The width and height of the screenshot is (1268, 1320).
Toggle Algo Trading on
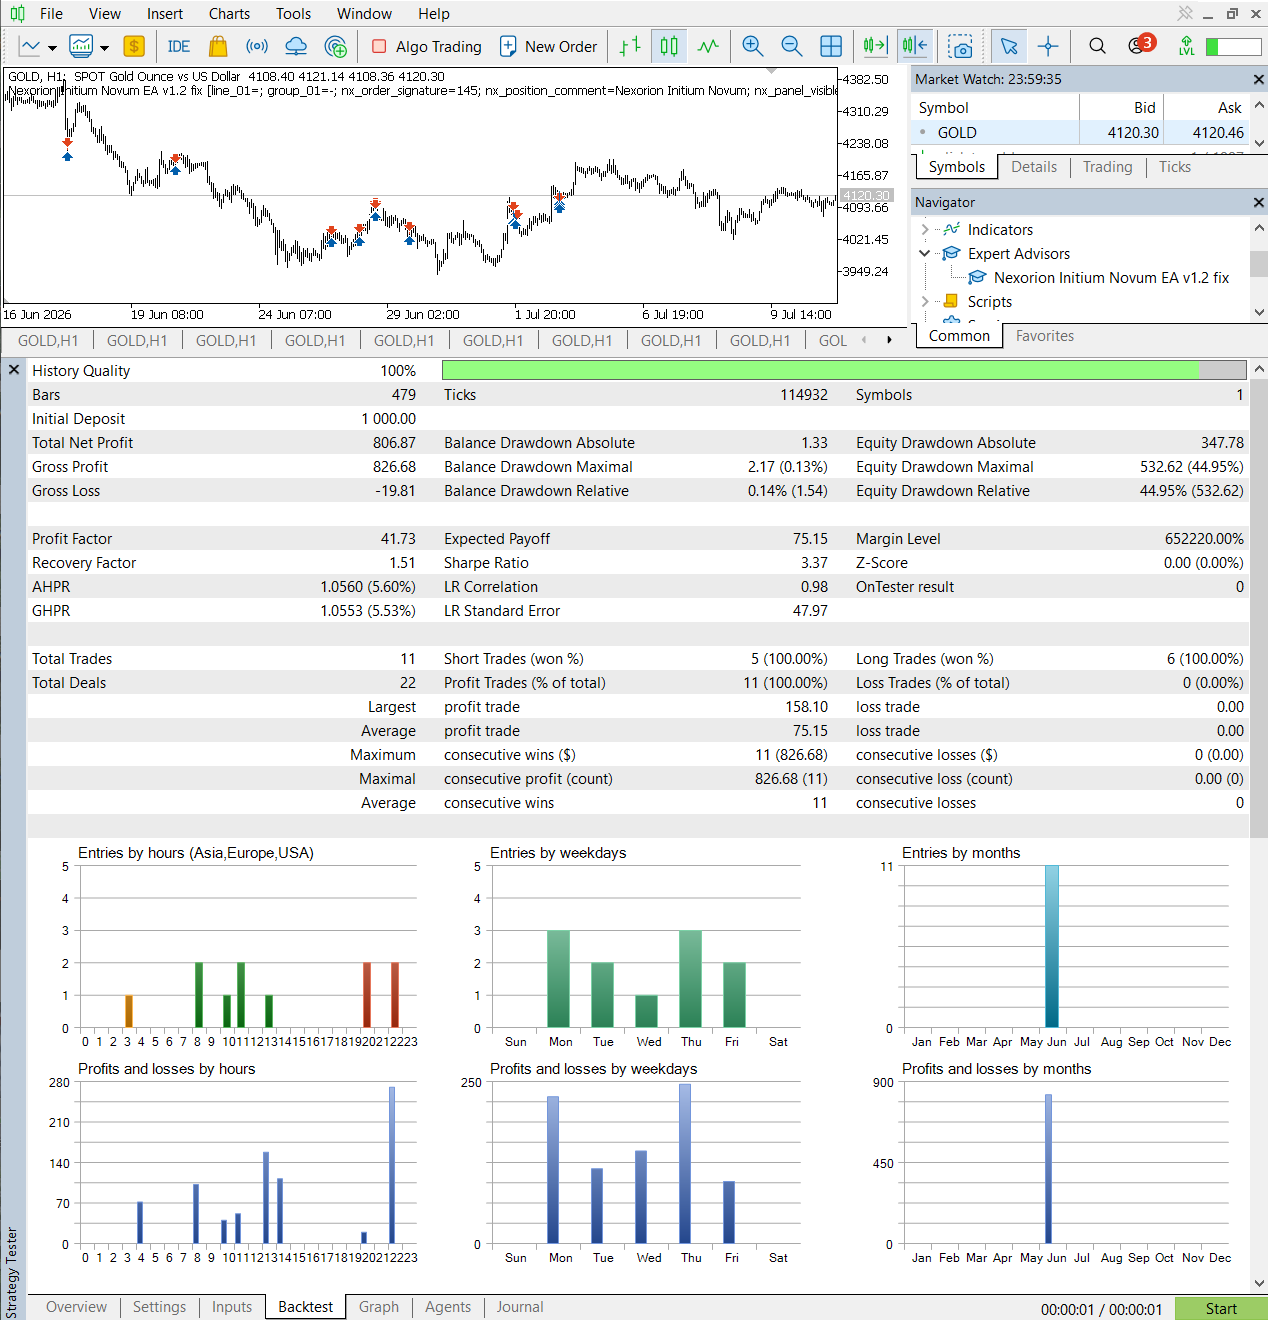[427, 46]
